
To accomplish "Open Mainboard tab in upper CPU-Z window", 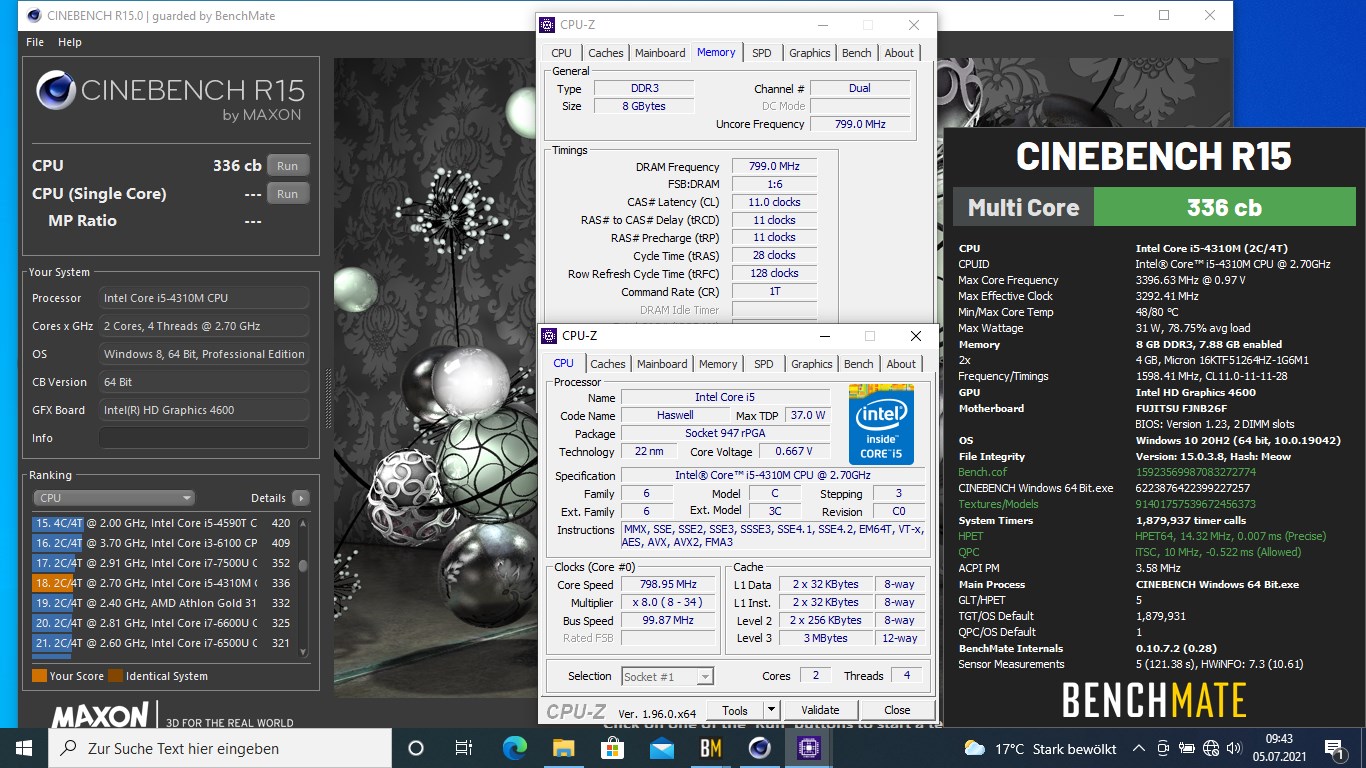I will click(x=660, y=53).
